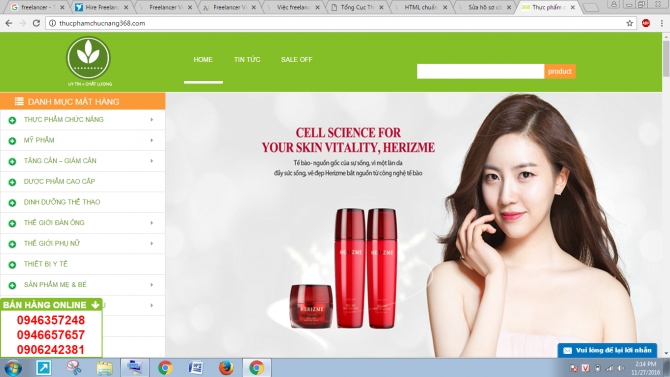Open the AdBlock extension icon
This screenshot has height=377, width=670.
tap(646, 23)
